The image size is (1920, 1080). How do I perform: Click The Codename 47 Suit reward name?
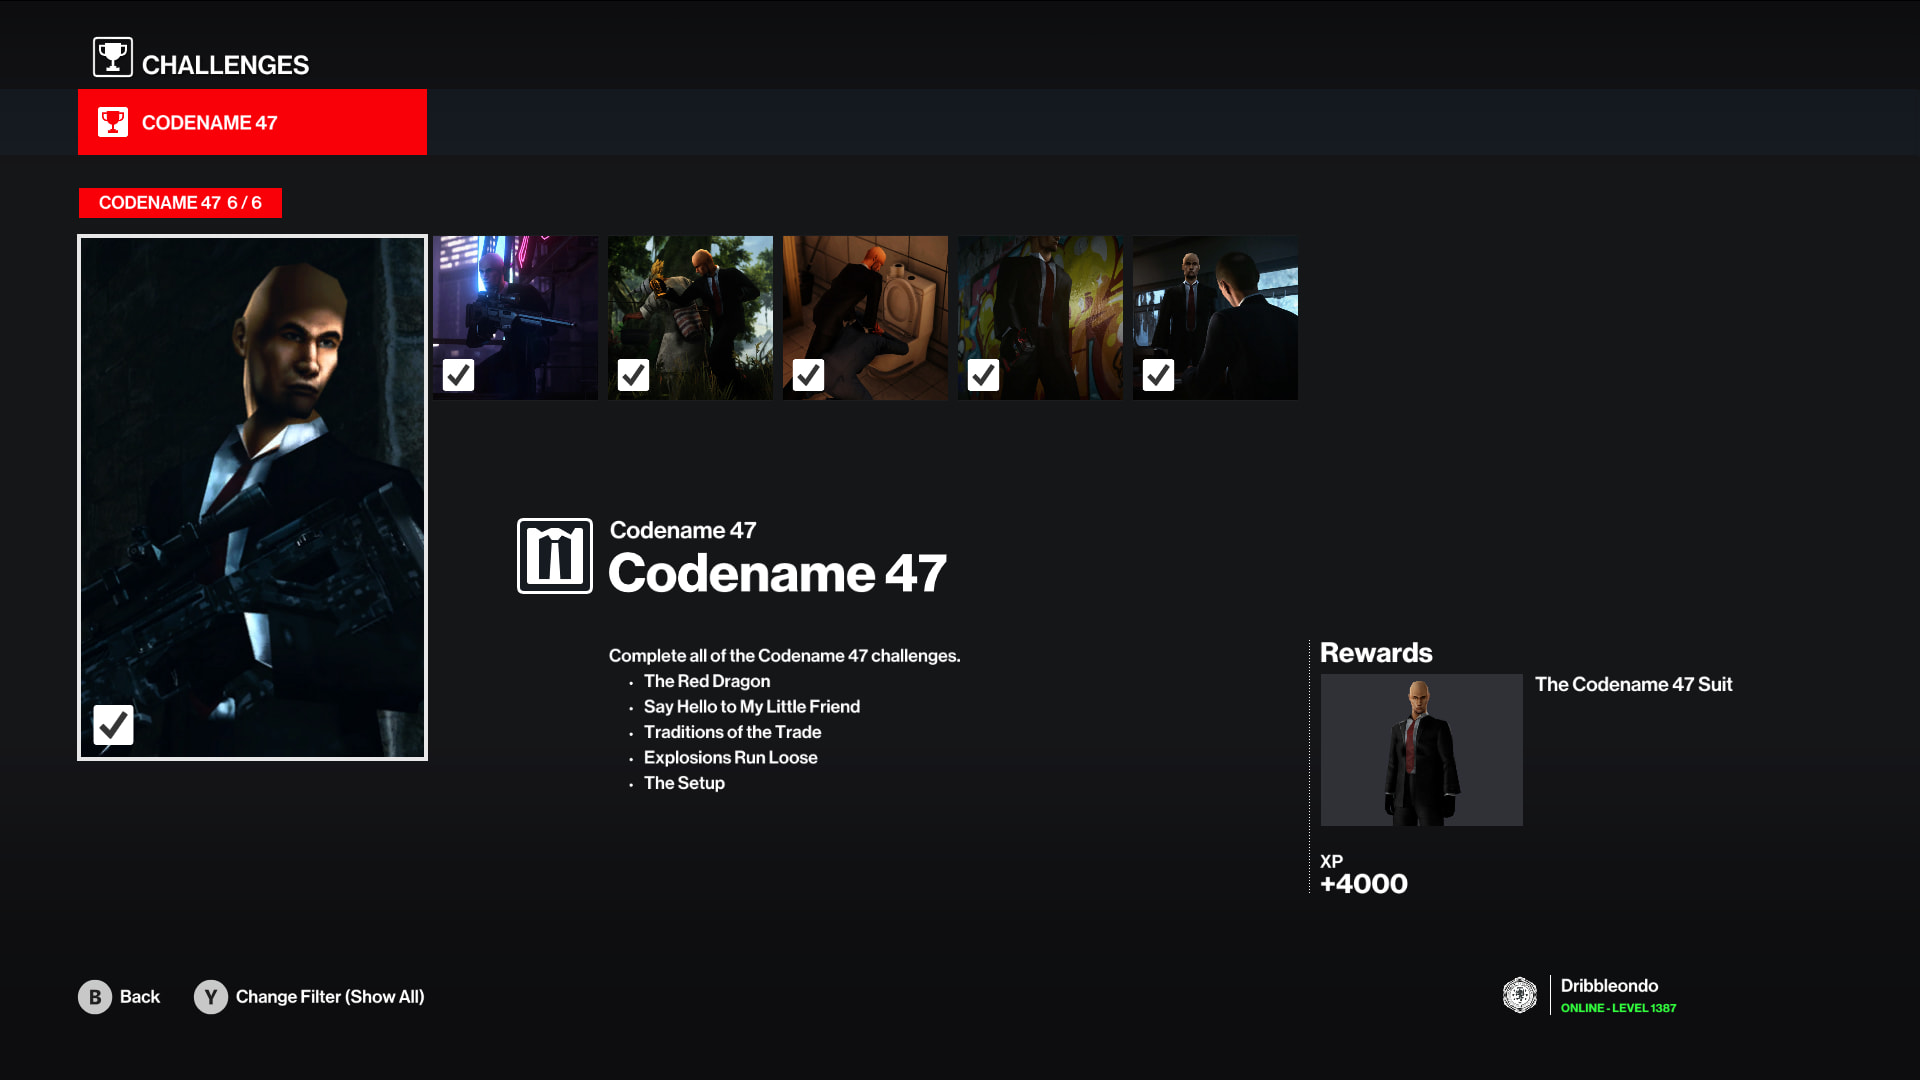1633,685
